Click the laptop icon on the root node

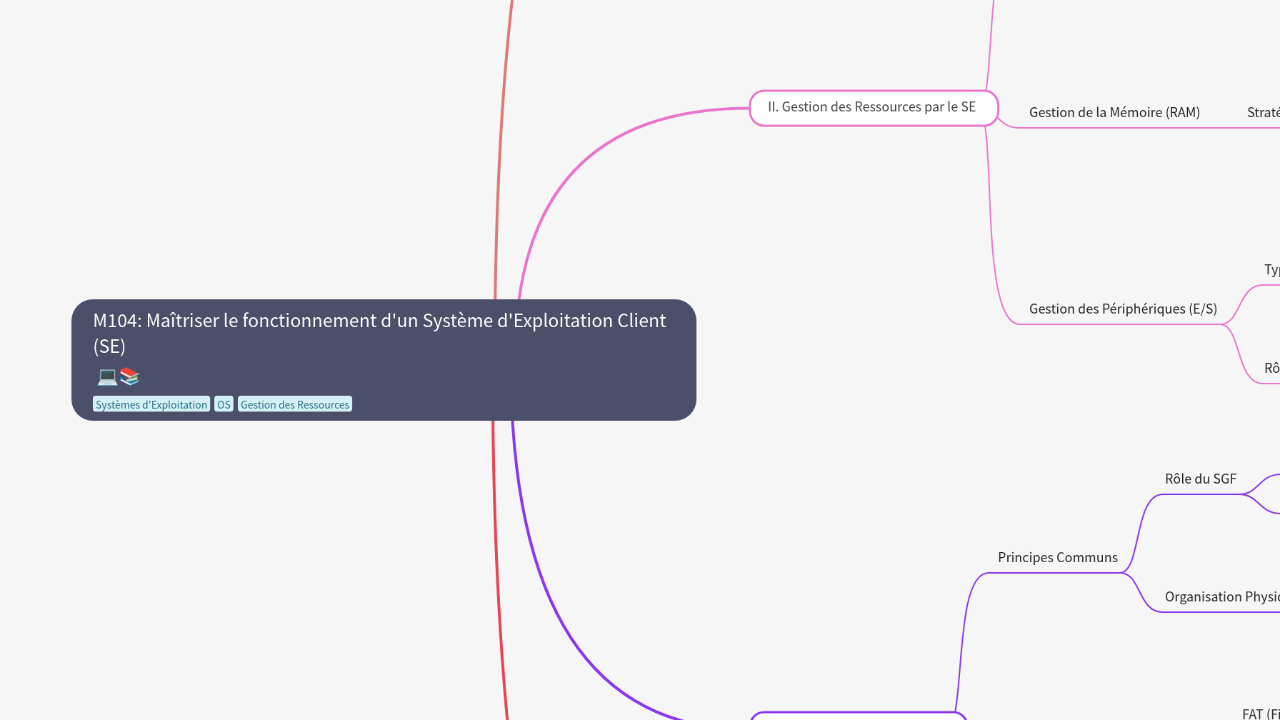pyautogui.click(x=106, y=377)
